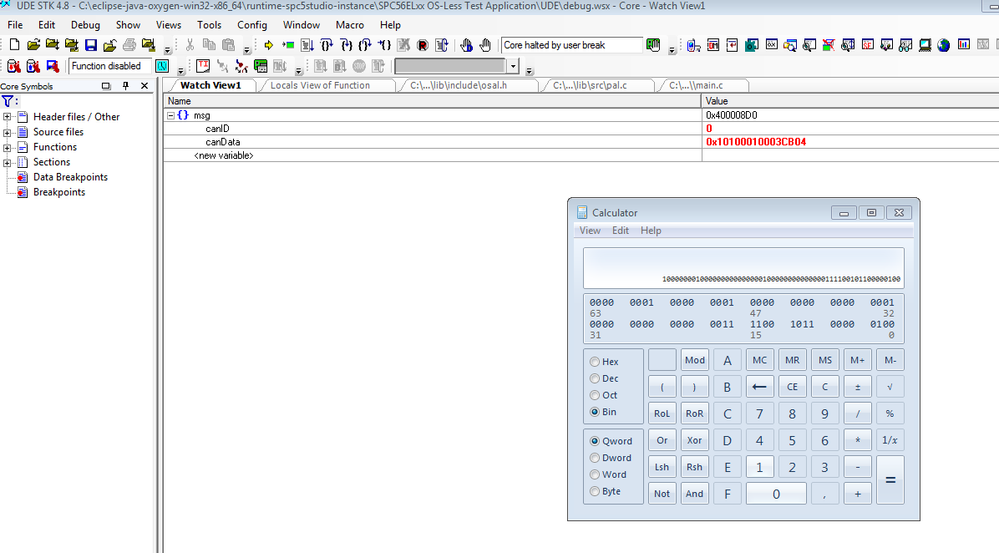Click the Paste clipboard icon
999x553 pixels.
[x=228, y=45]
